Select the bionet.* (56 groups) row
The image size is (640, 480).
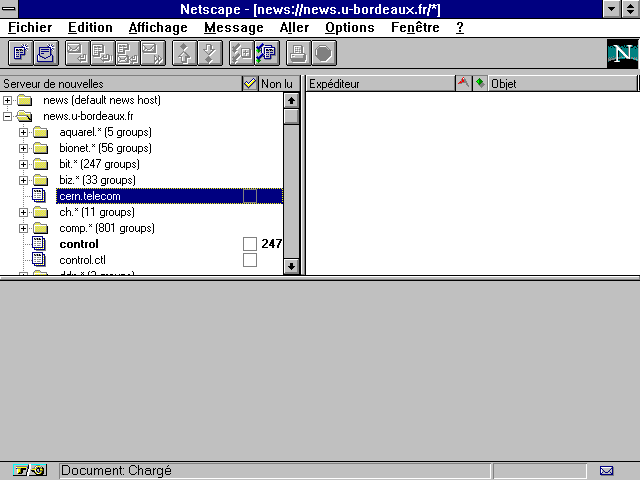click(x=105, y=148)
